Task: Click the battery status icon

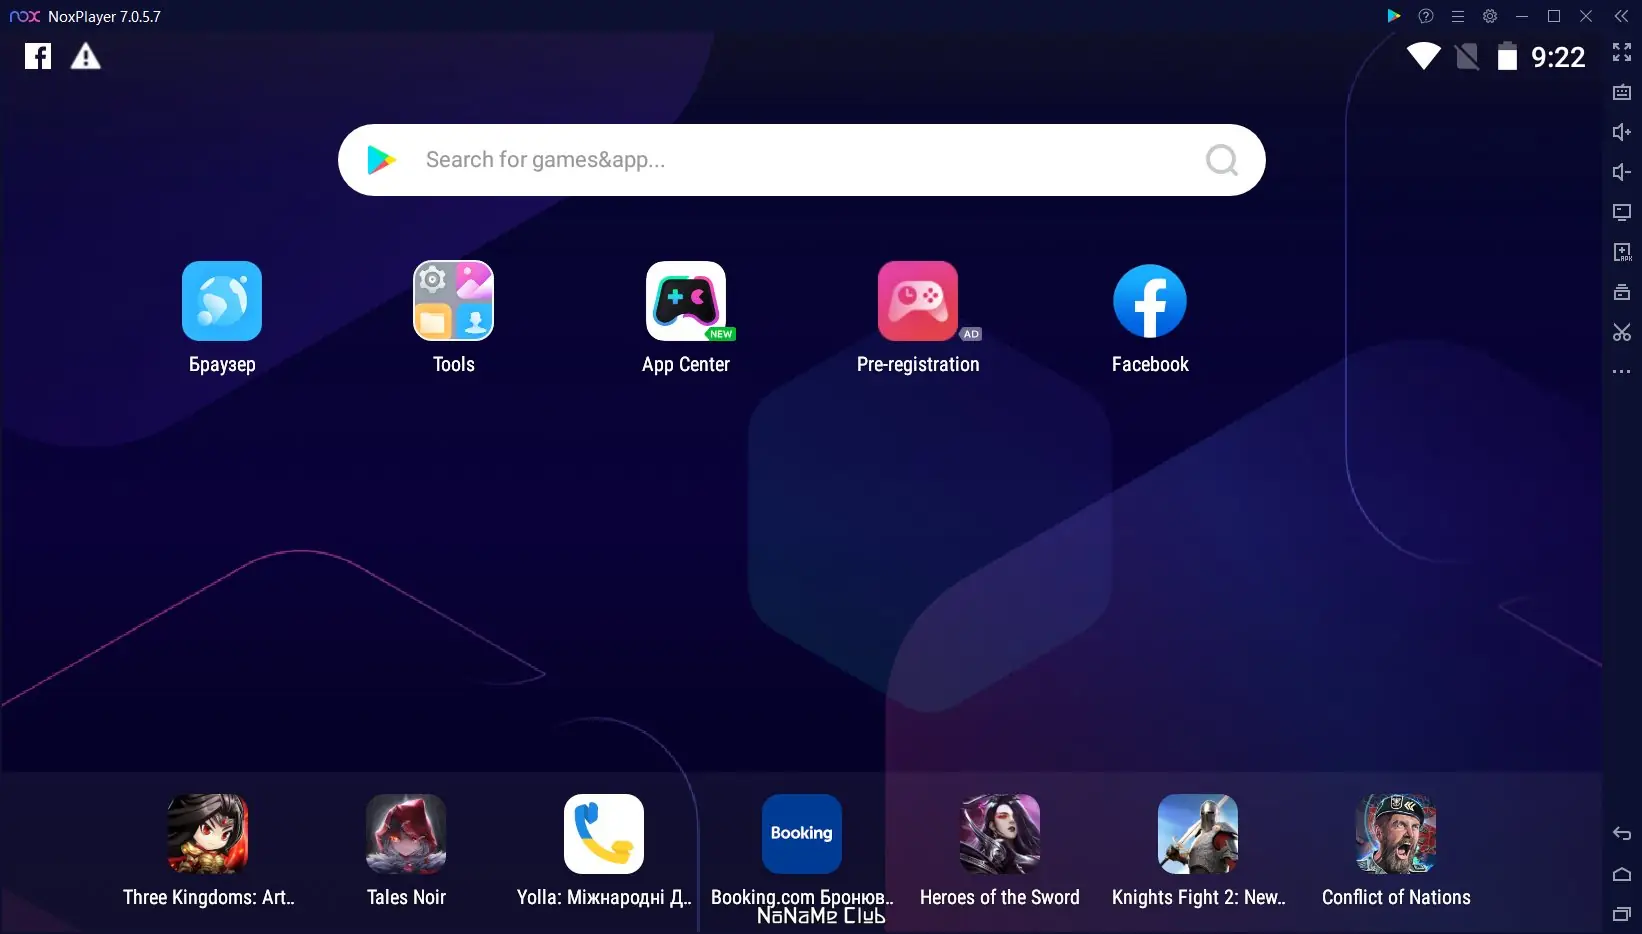Action: tap(1507, 56)
